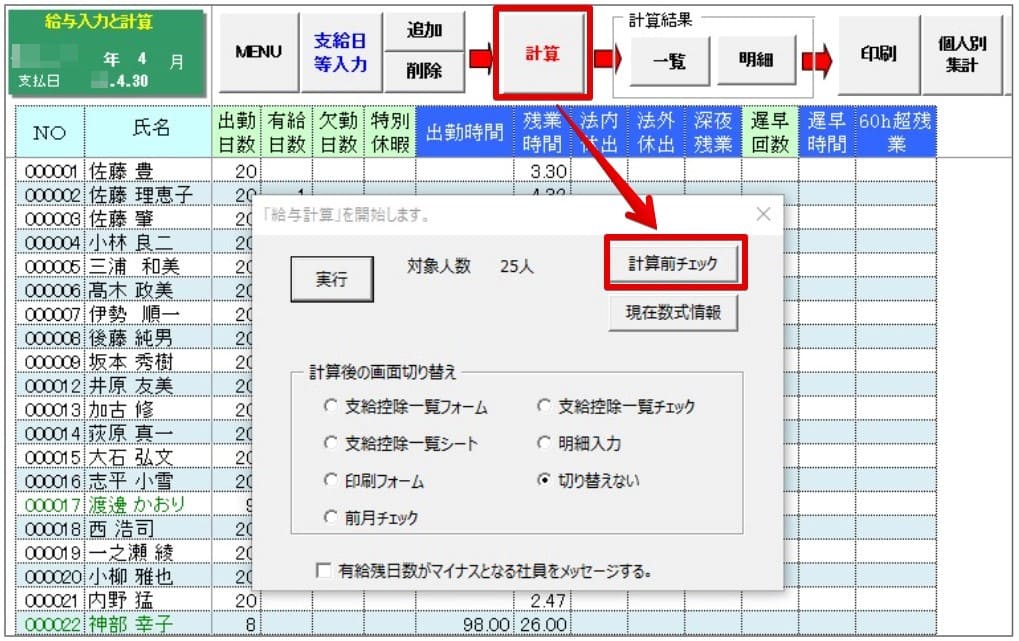The width and height of the screenshot is (1019, 641).
Task: Click 出勤時間 cell 98.00
Action: click(465, 624)
